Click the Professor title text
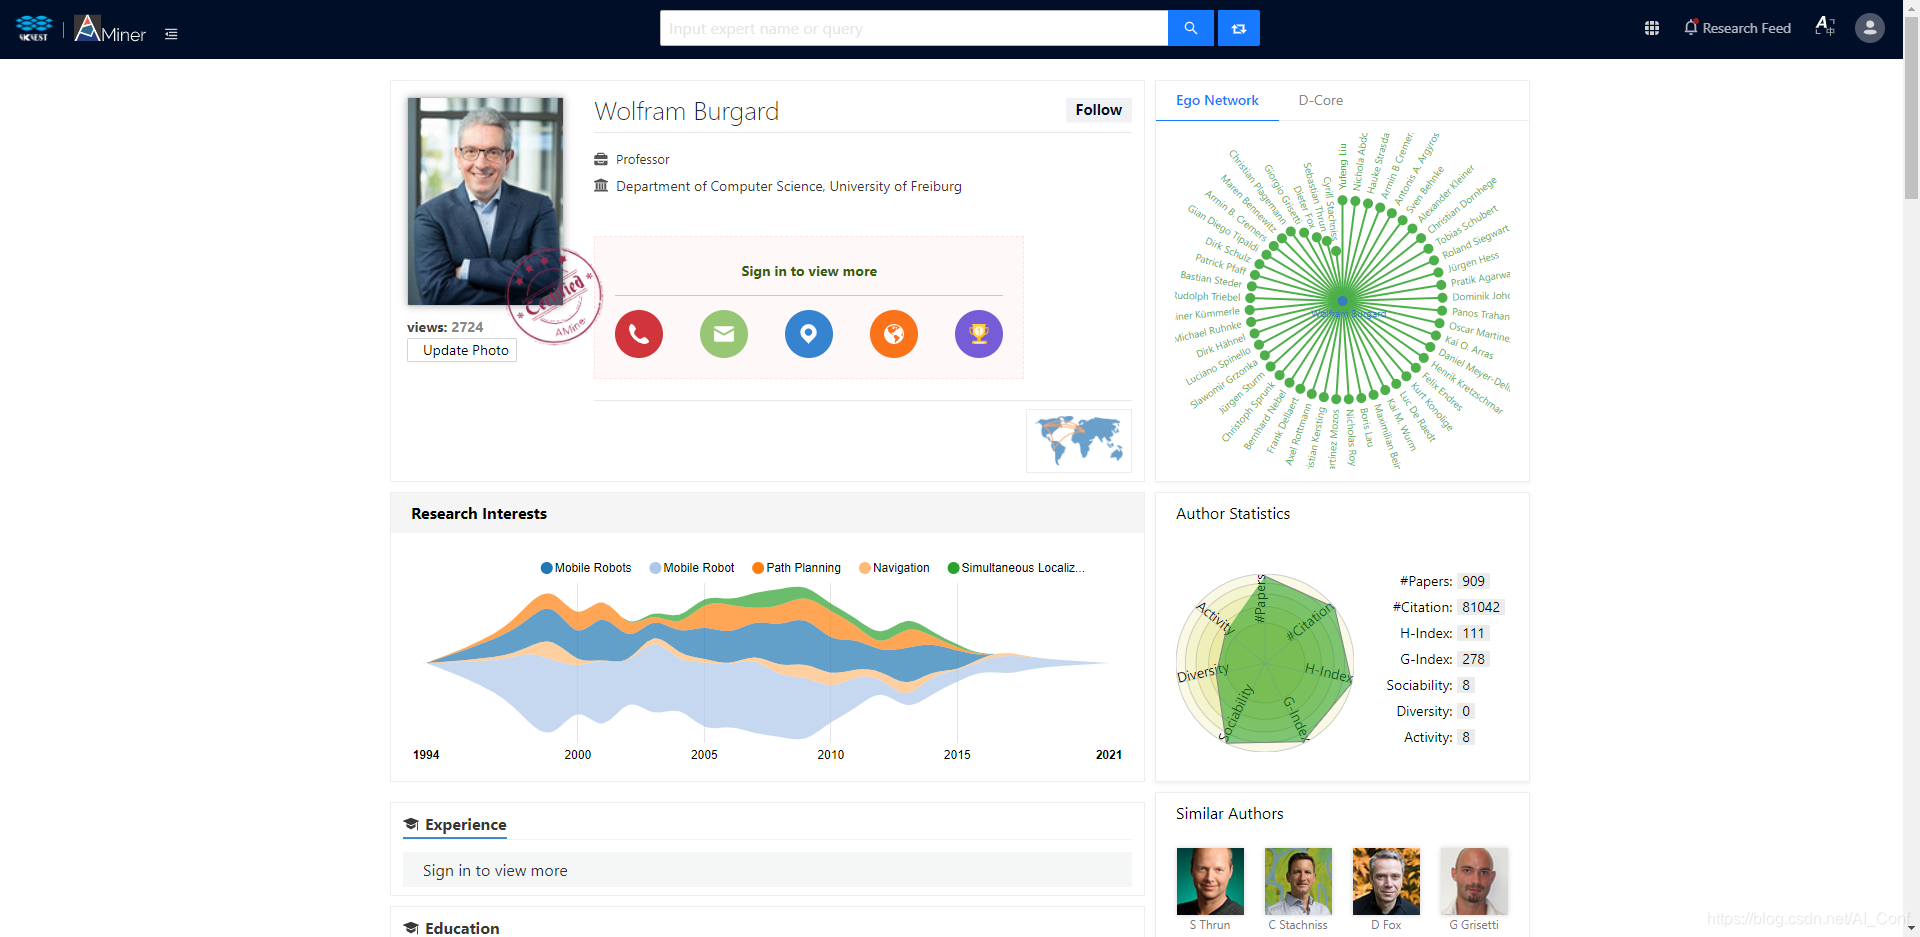1920x937 pixels. [x=642, y=159]
